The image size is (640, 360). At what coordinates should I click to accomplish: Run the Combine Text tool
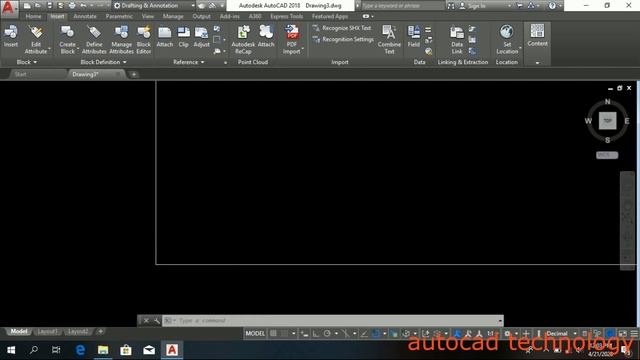389,39
